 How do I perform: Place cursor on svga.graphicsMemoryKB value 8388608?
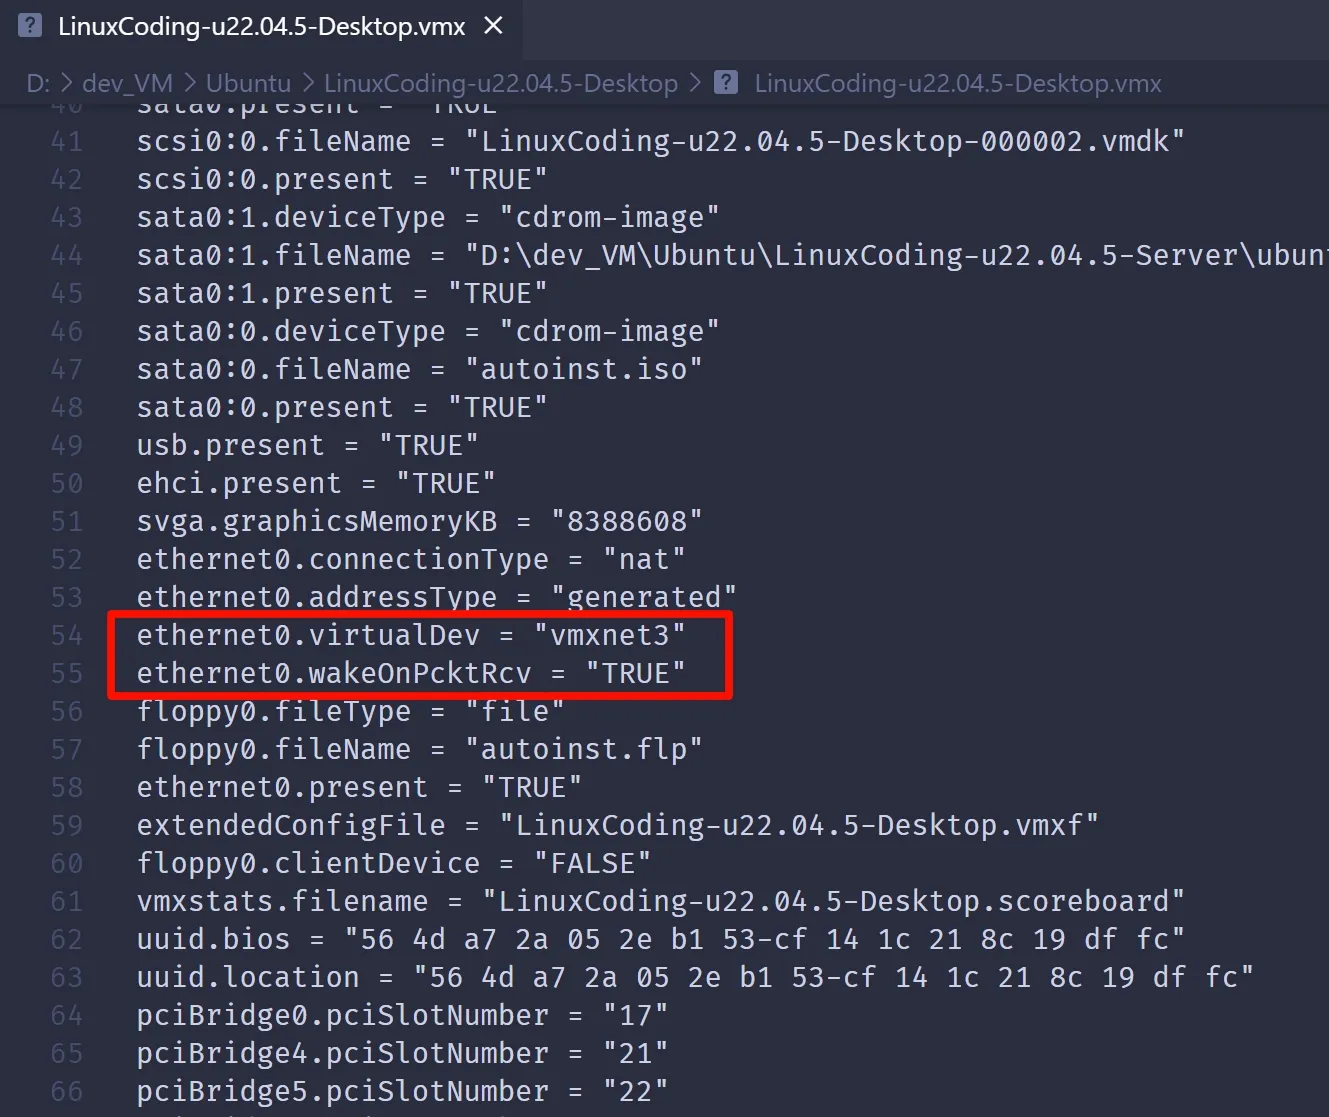click(627, 521)
